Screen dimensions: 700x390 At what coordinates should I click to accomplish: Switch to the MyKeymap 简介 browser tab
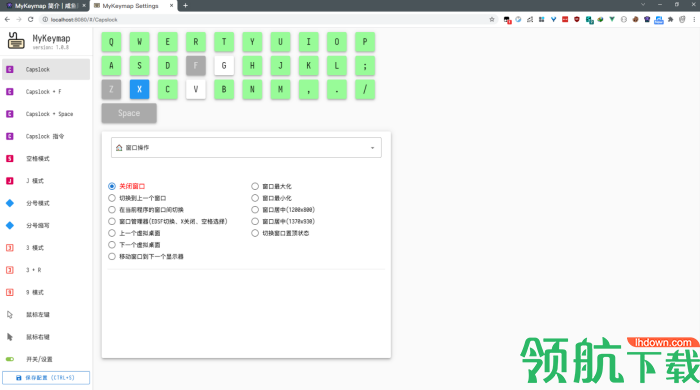click(45, 6)
